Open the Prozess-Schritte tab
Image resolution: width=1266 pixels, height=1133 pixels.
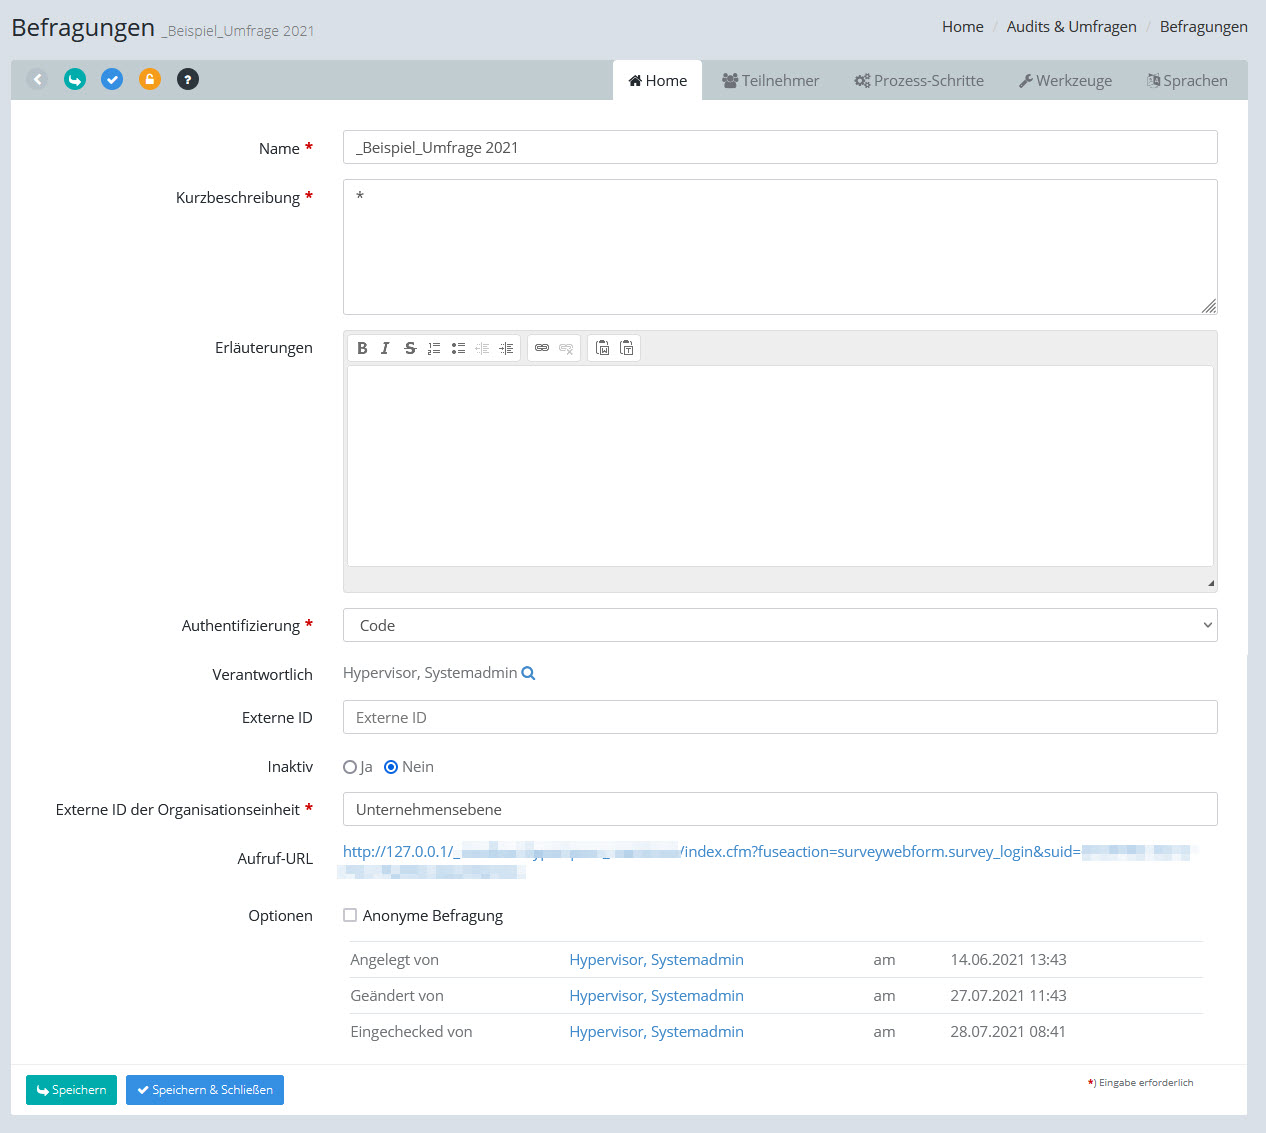[x=918, y=81]
